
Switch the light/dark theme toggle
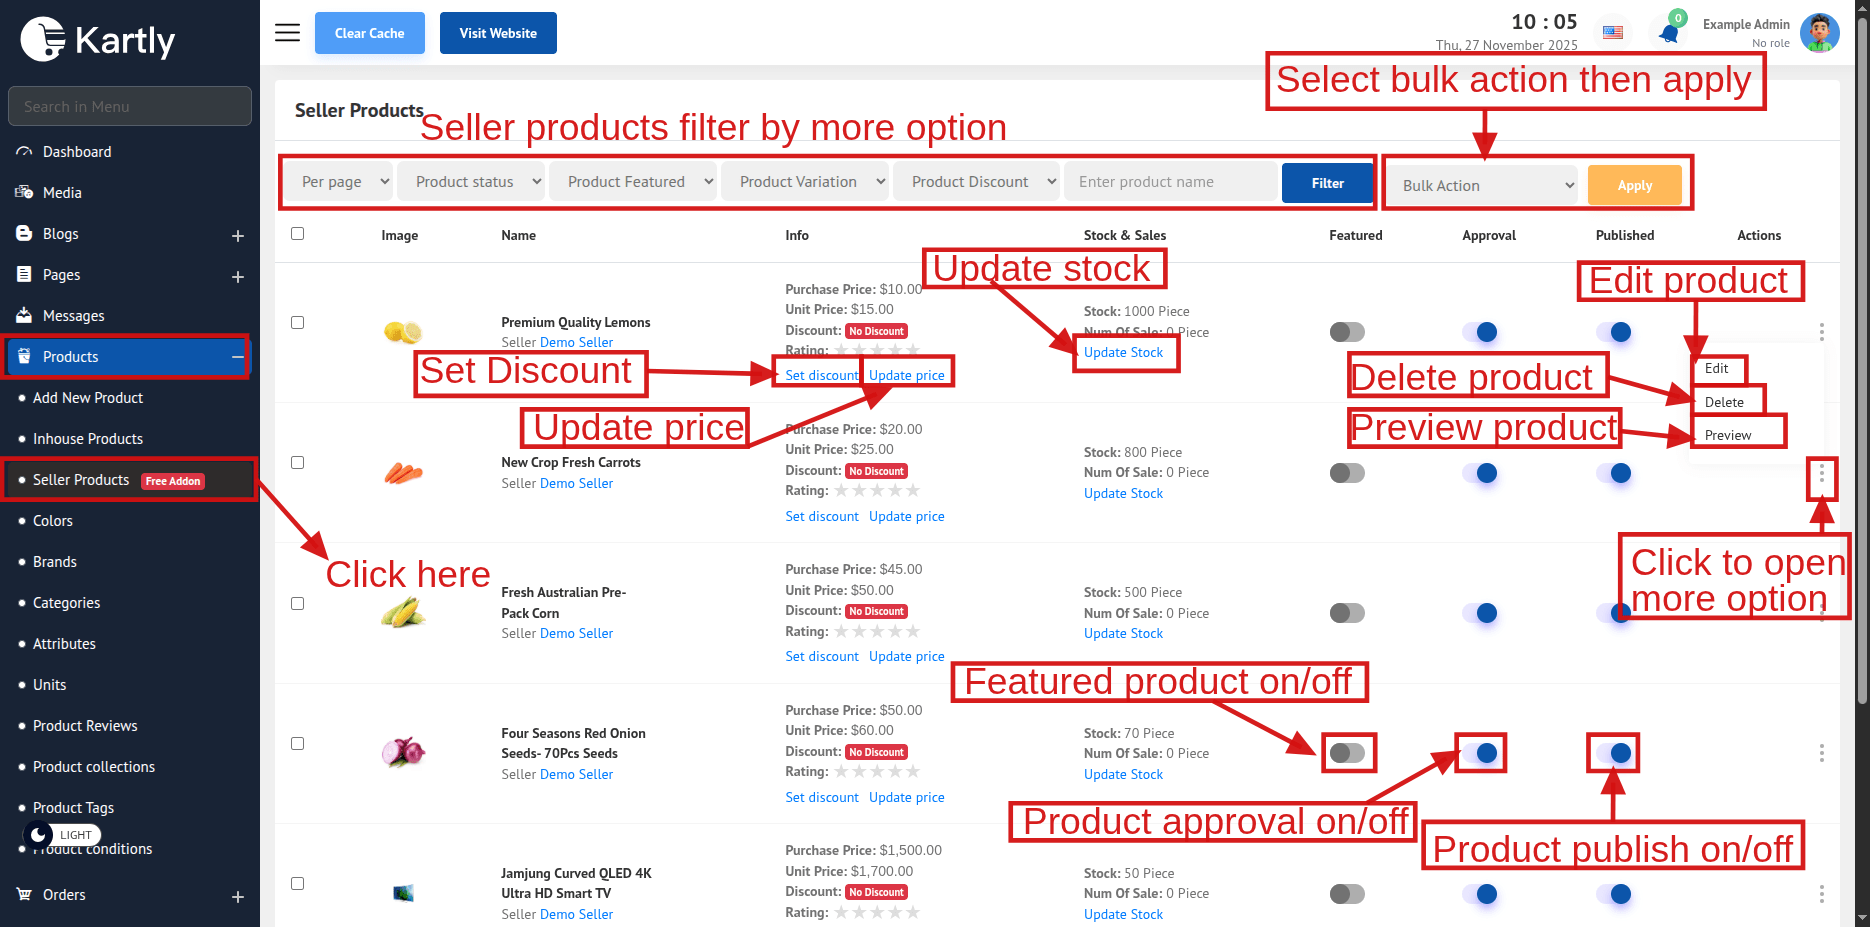pyautogui.click(x=40, y=834)
